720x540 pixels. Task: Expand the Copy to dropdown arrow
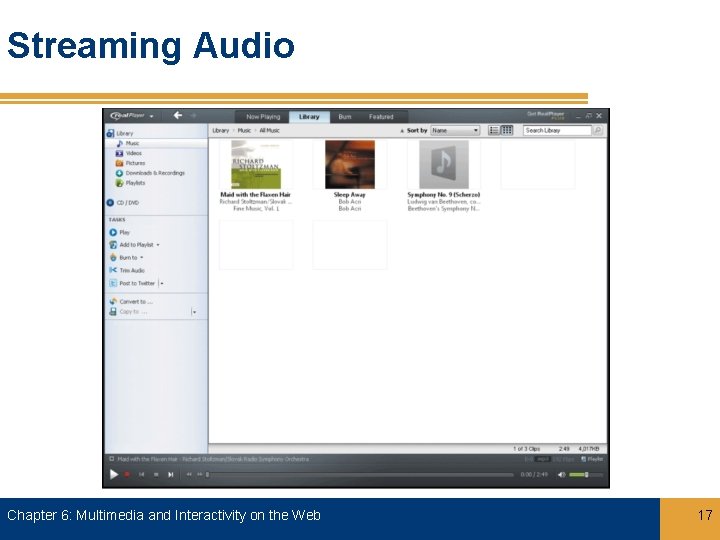194,312
